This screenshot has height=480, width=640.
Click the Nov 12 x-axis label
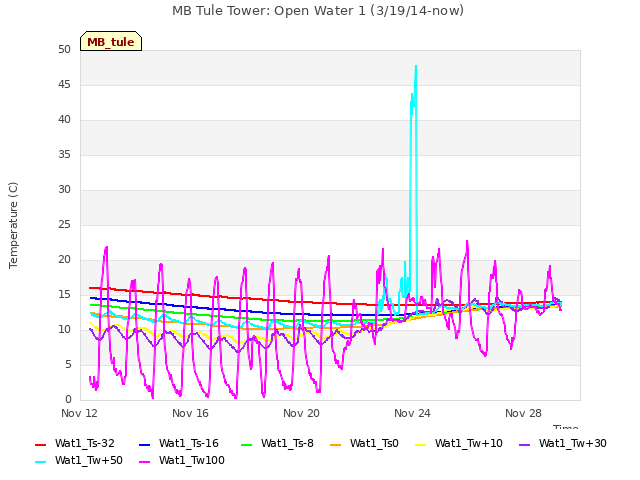(80, 413)
